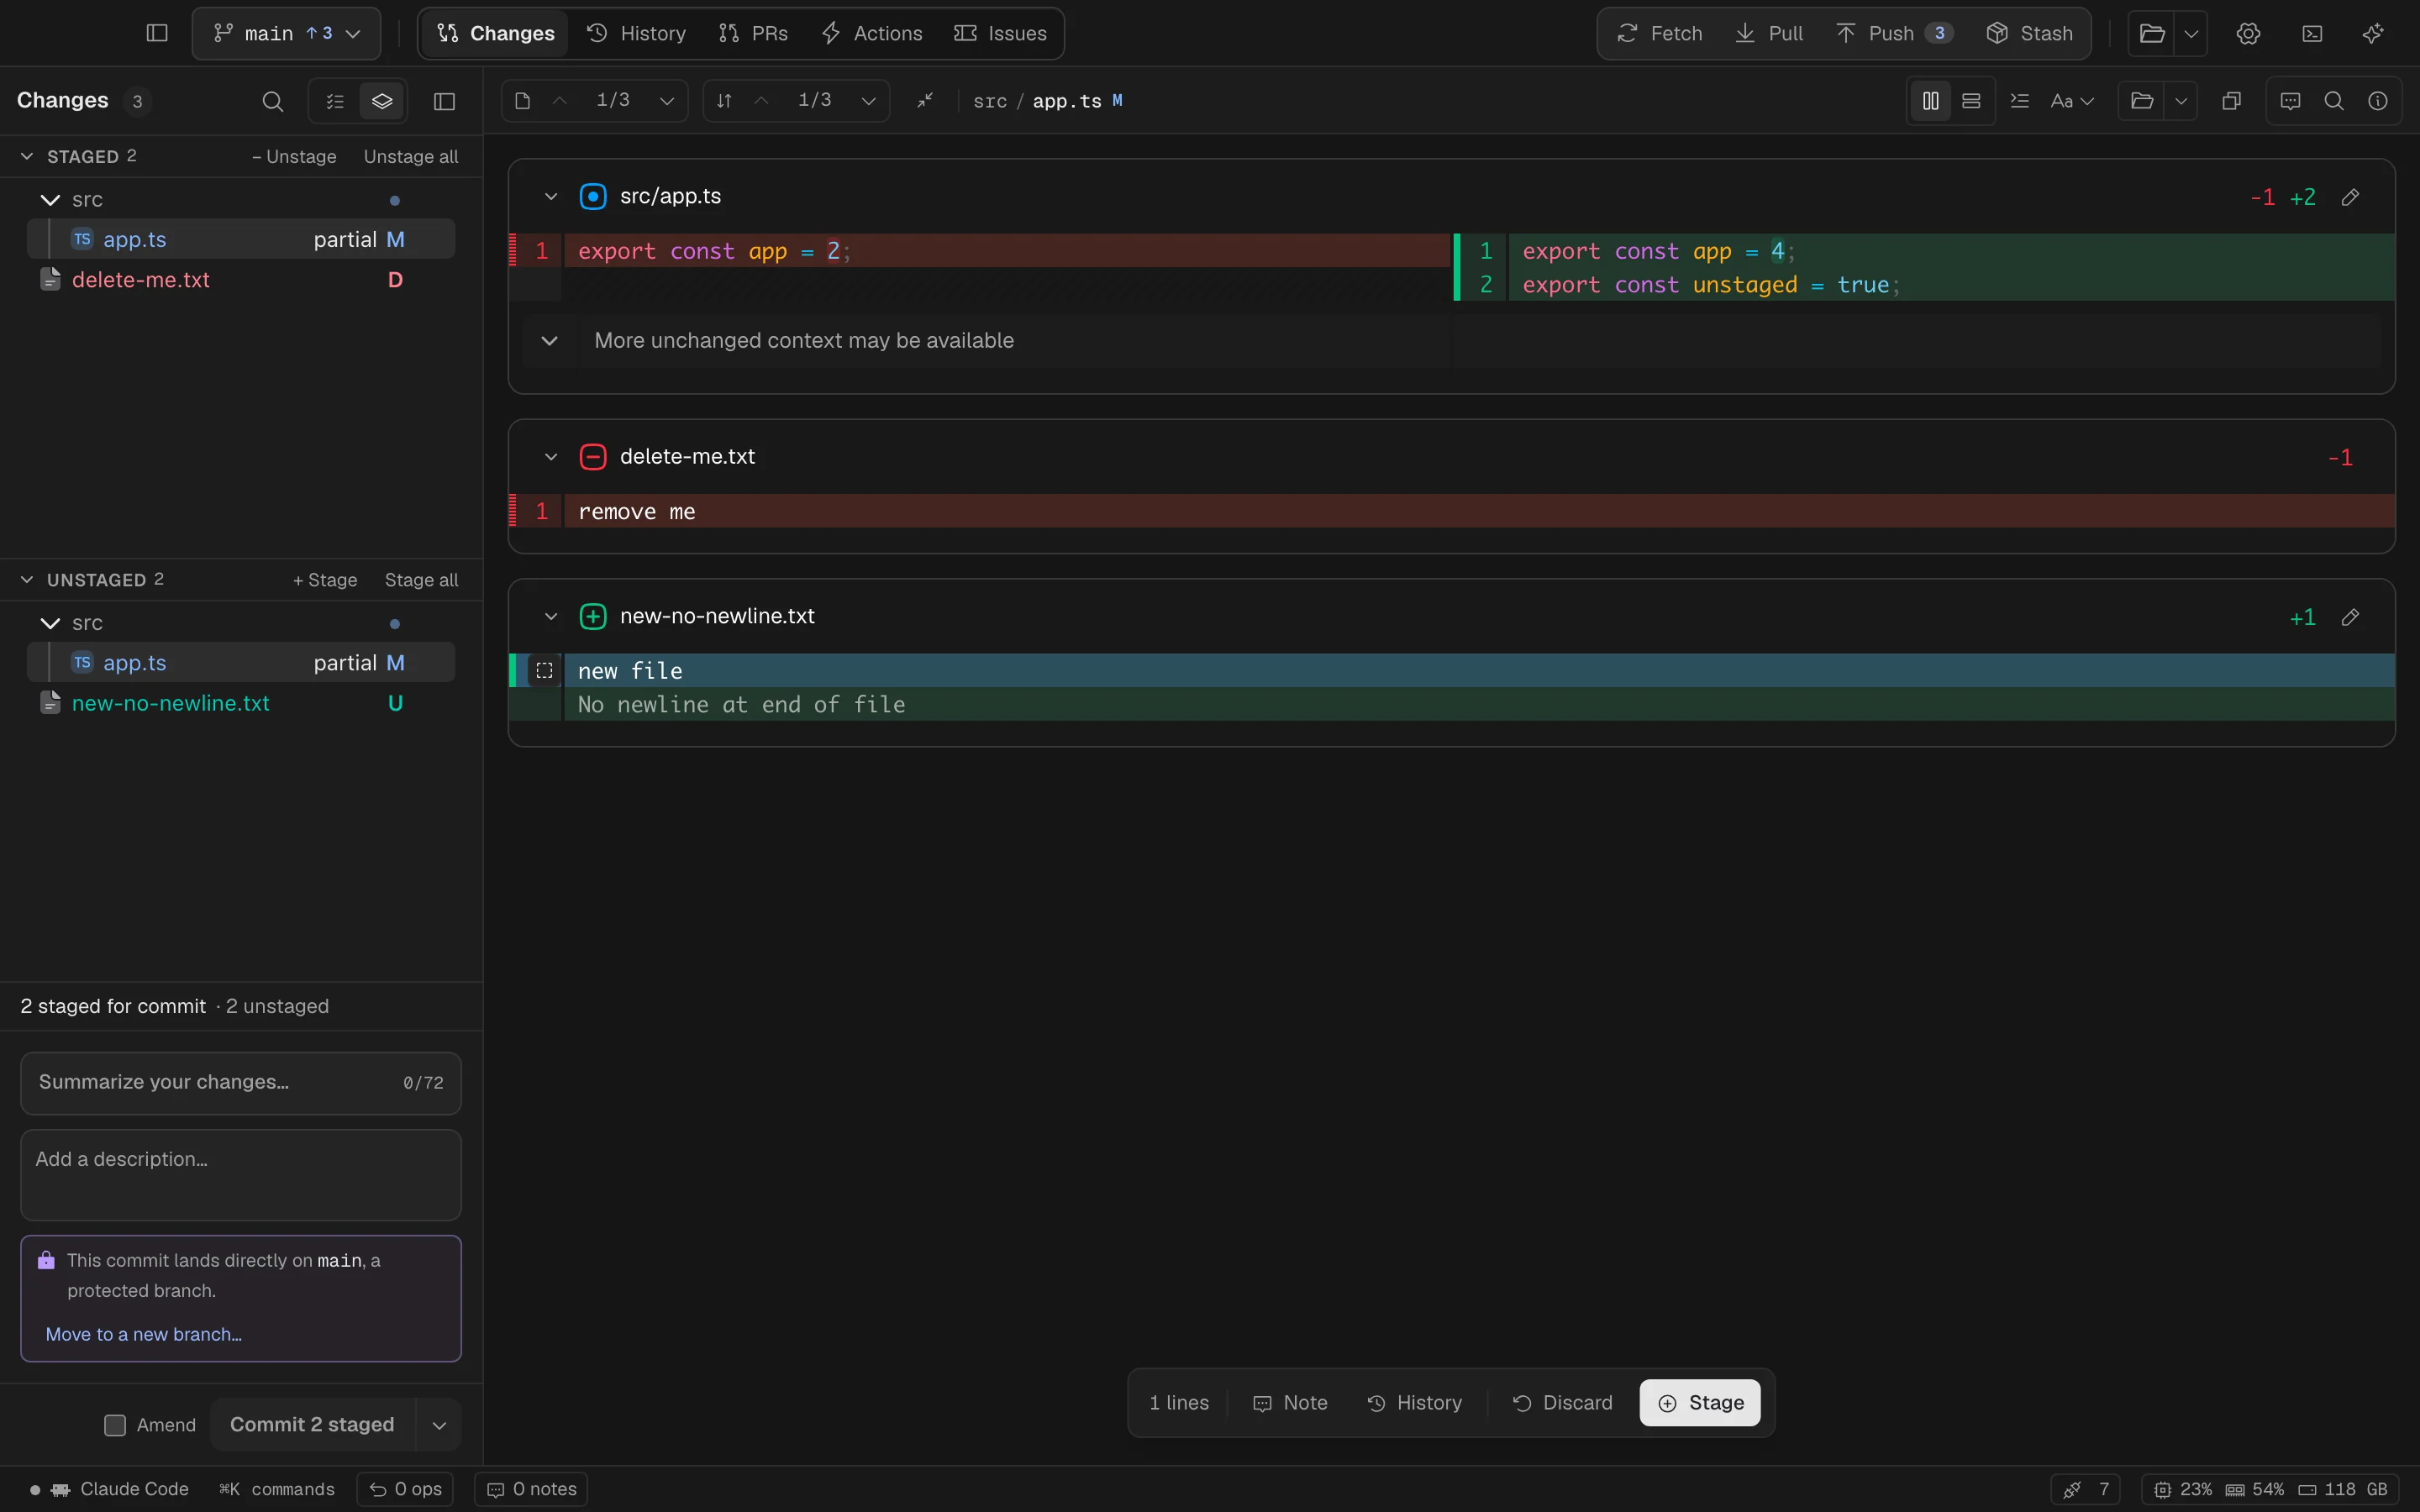
Task: Click the Add a description field
Action: (x=241, y=1175)
